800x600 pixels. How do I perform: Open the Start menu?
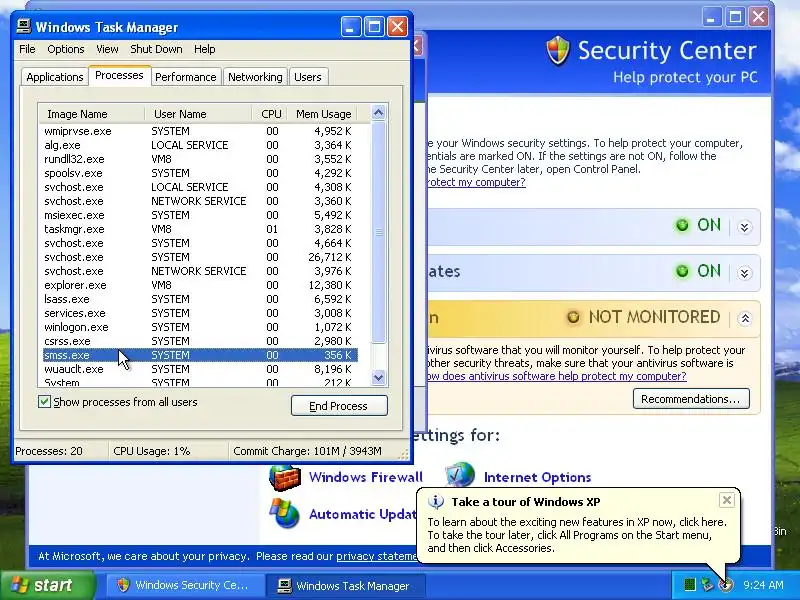click(x=48, y=585)
